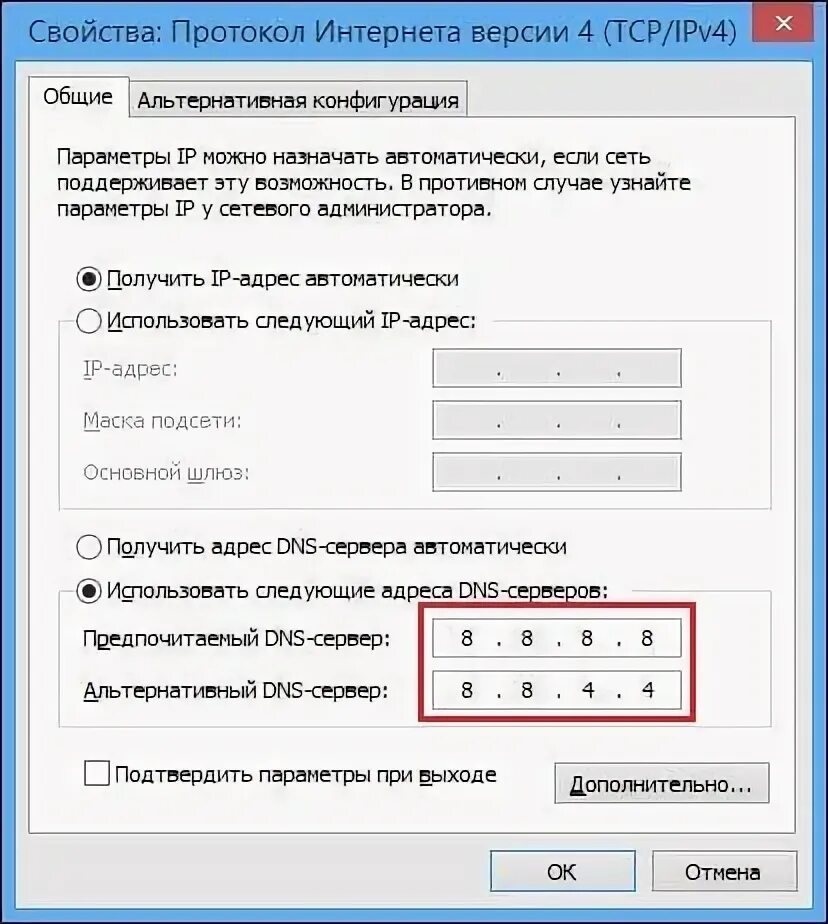Select Использовать следующие адреса DNS-серверов option

[88, 591]
